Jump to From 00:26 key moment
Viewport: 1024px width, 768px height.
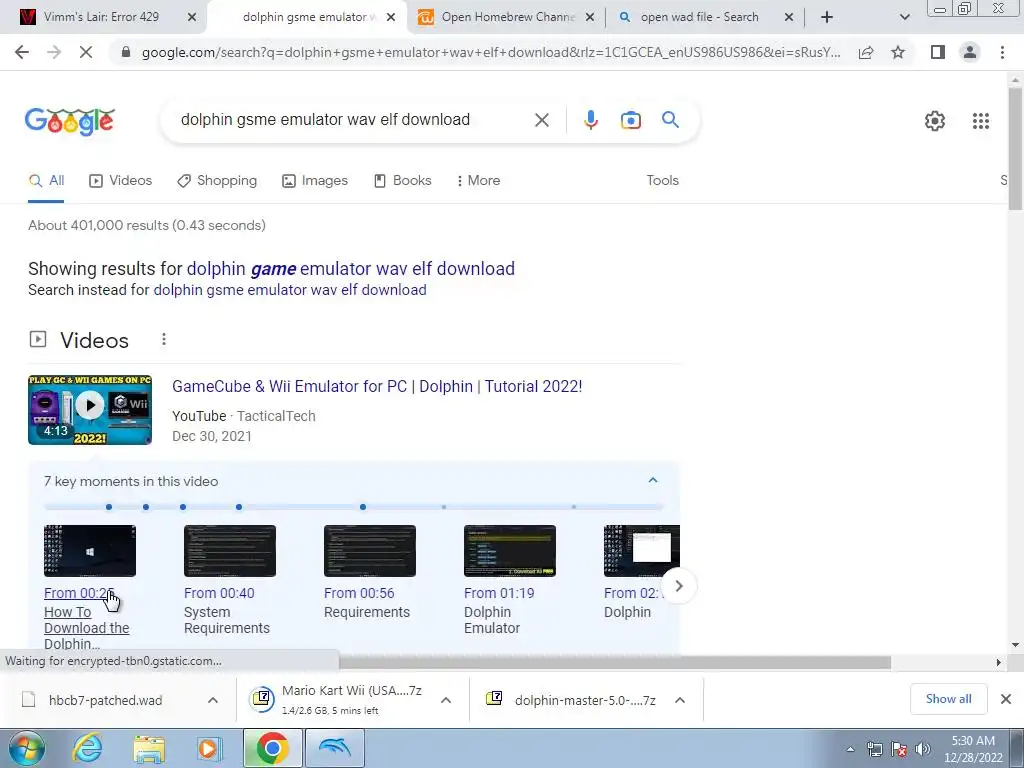click(79, 594)
